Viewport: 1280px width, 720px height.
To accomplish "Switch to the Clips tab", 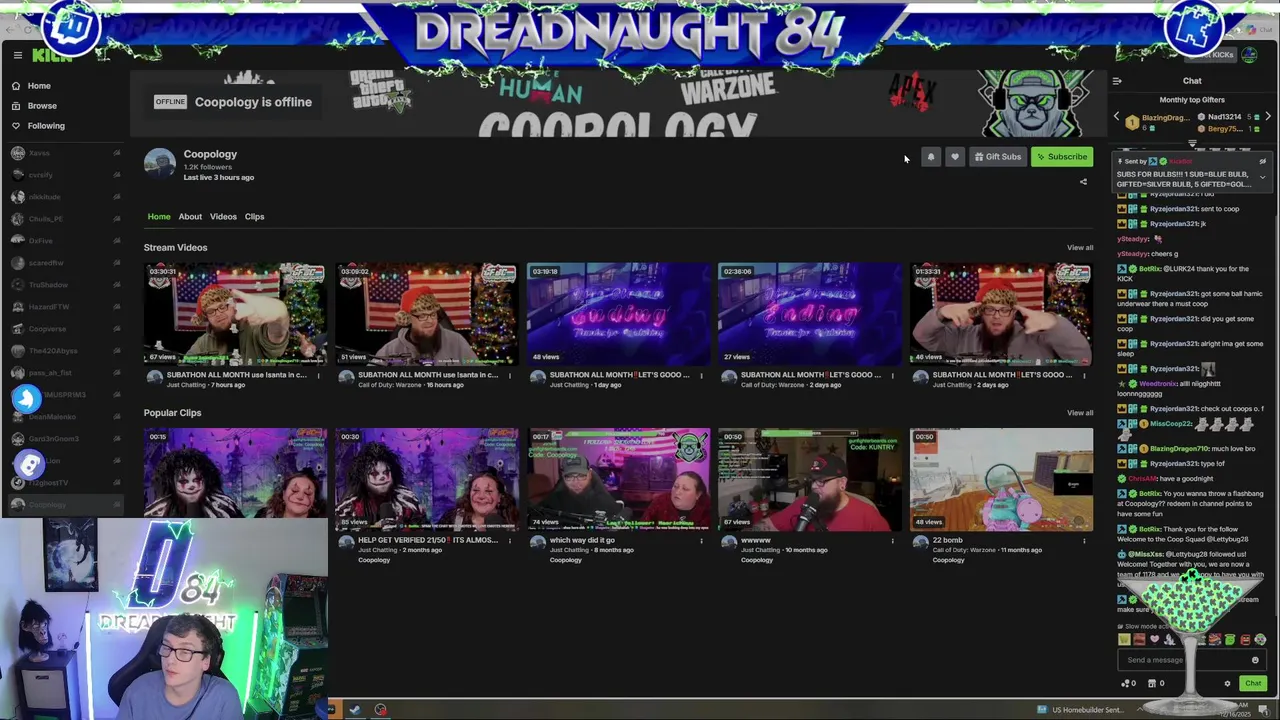I will click(255, 217).
